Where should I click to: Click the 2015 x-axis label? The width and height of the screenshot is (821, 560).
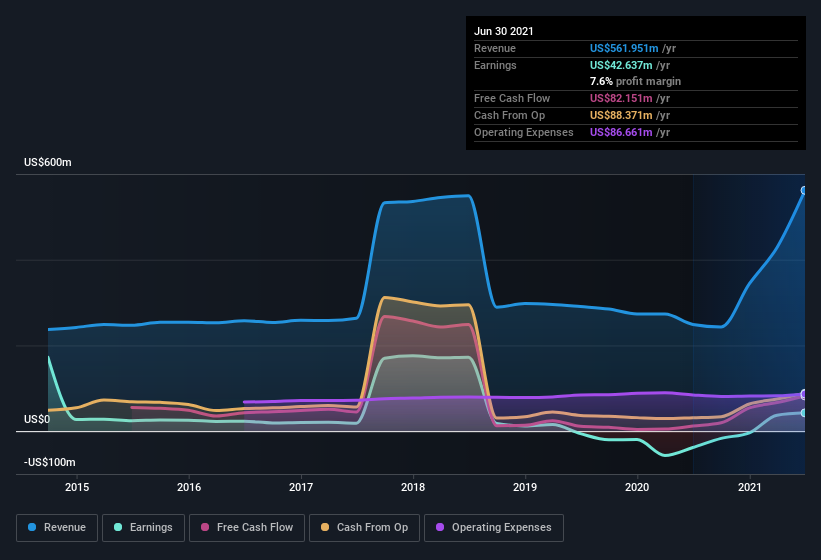tap(77, 487)
